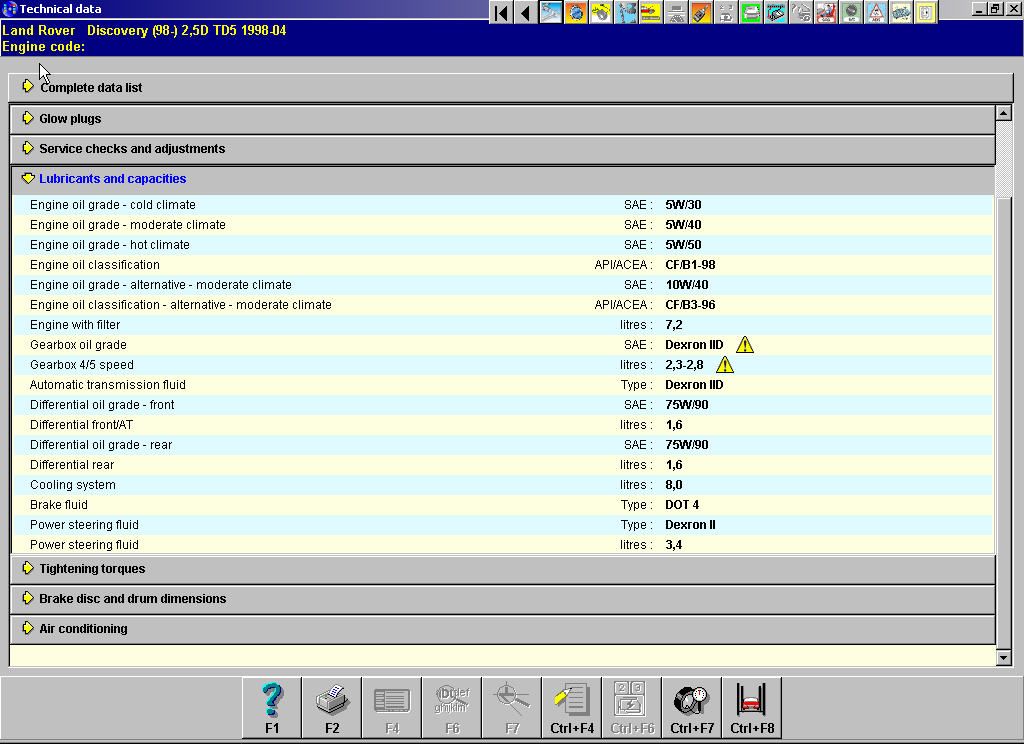
Task: Select the wrench technical data toolbar icon
Action: click(x=551, y=12)
